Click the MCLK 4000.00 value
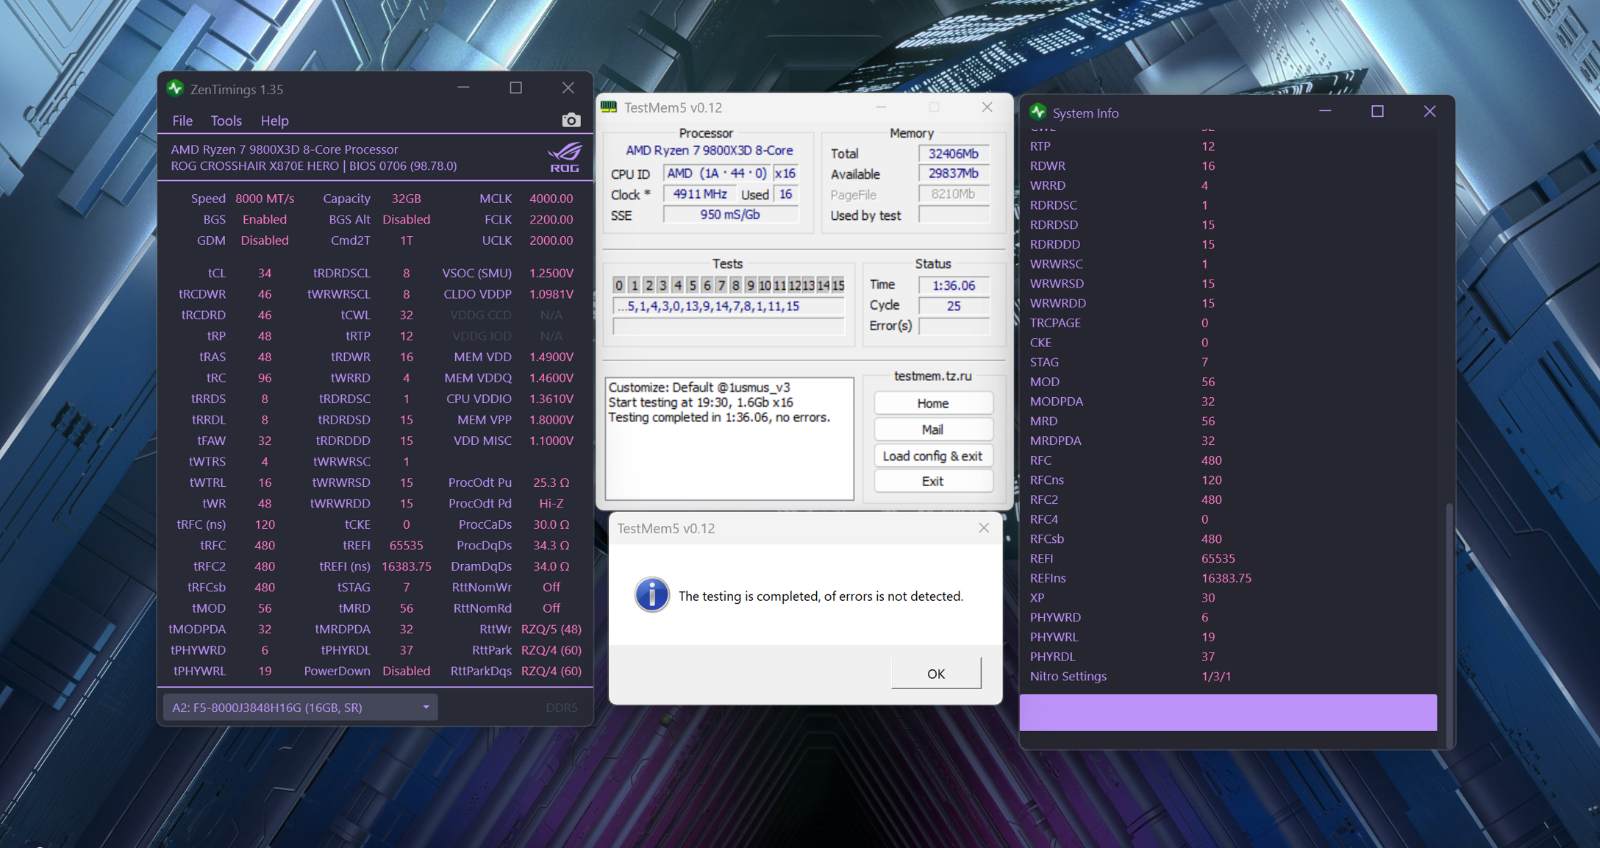1600x848 pixels. pos(551,198)
